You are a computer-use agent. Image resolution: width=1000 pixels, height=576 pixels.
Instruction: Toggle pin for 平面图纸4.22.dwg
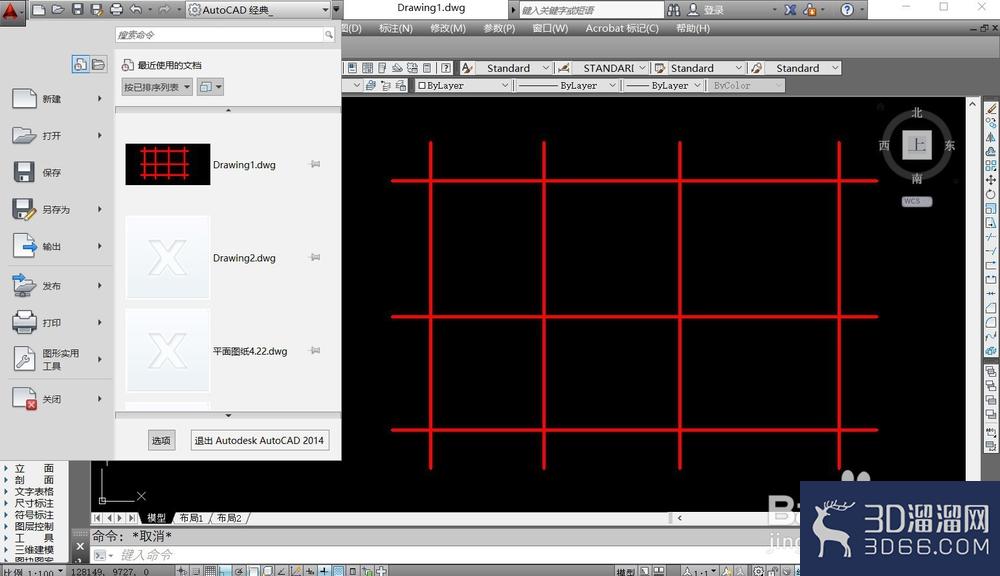(315, 351)
